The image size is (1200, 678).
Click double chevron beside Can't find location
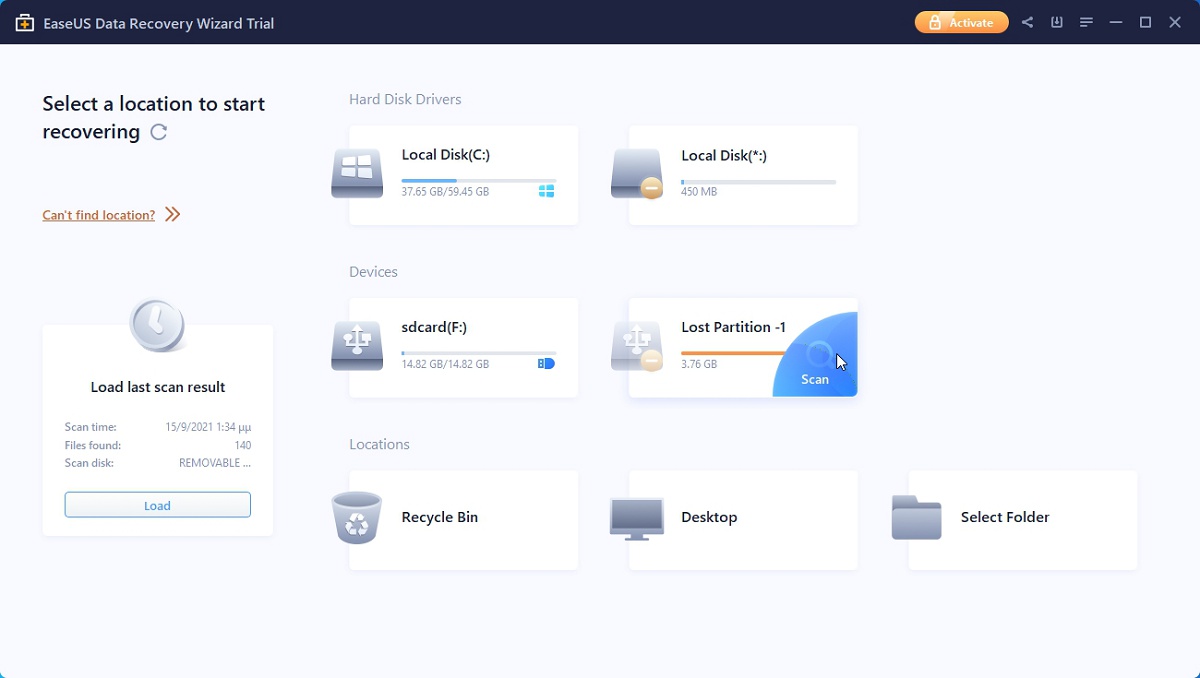point(172,214)
